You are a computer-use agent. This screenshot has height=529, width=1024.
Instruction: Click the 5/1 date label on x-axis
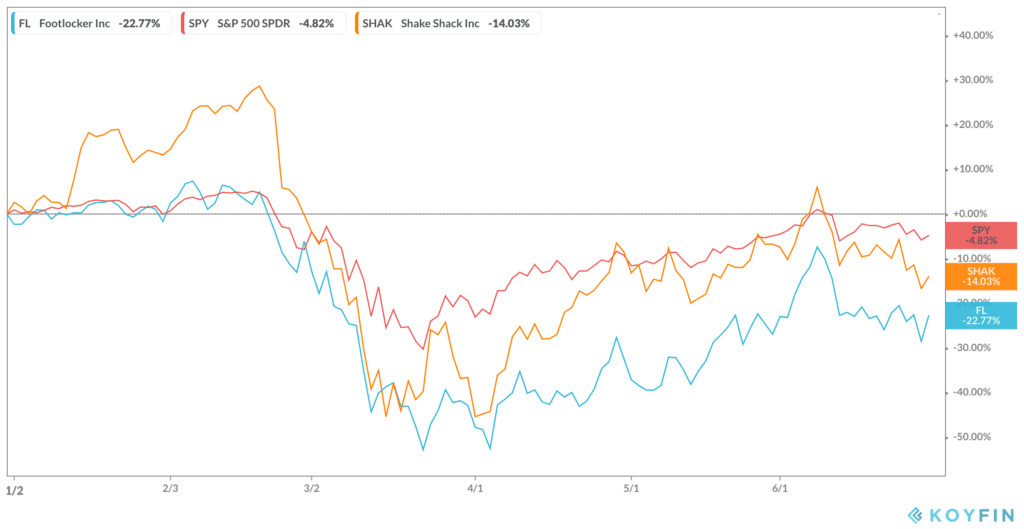pos(630,489)
